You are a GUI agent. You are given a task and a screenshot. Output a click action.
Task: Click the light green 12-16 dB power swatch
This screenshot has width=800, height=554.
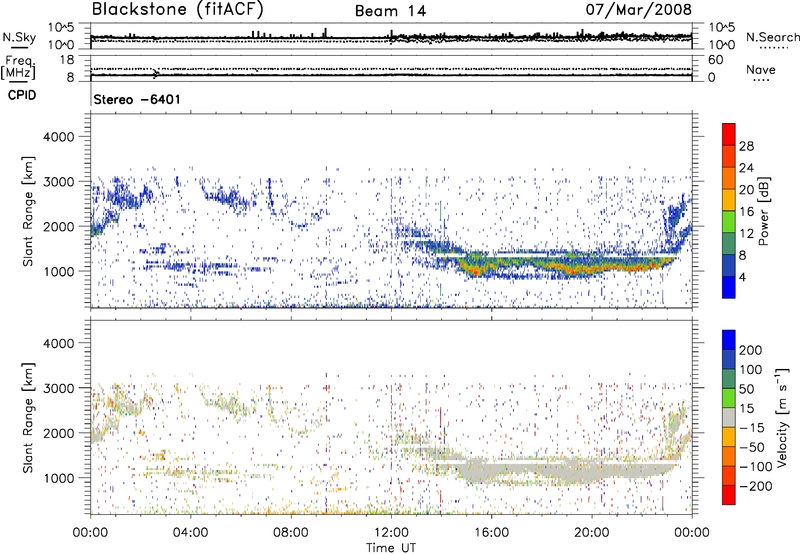pos(729,222)
